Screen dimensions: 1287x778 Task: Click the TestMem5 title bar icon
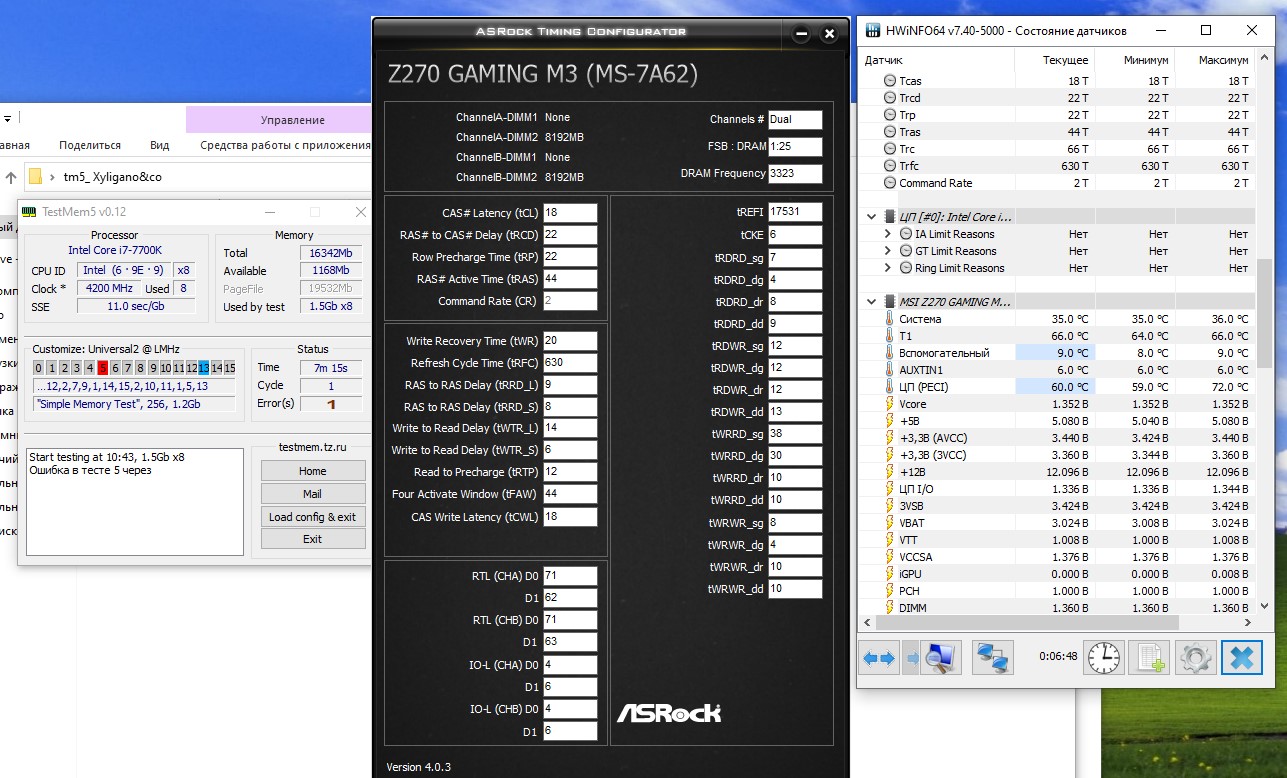pyautogui.click(x=29, y=212)
